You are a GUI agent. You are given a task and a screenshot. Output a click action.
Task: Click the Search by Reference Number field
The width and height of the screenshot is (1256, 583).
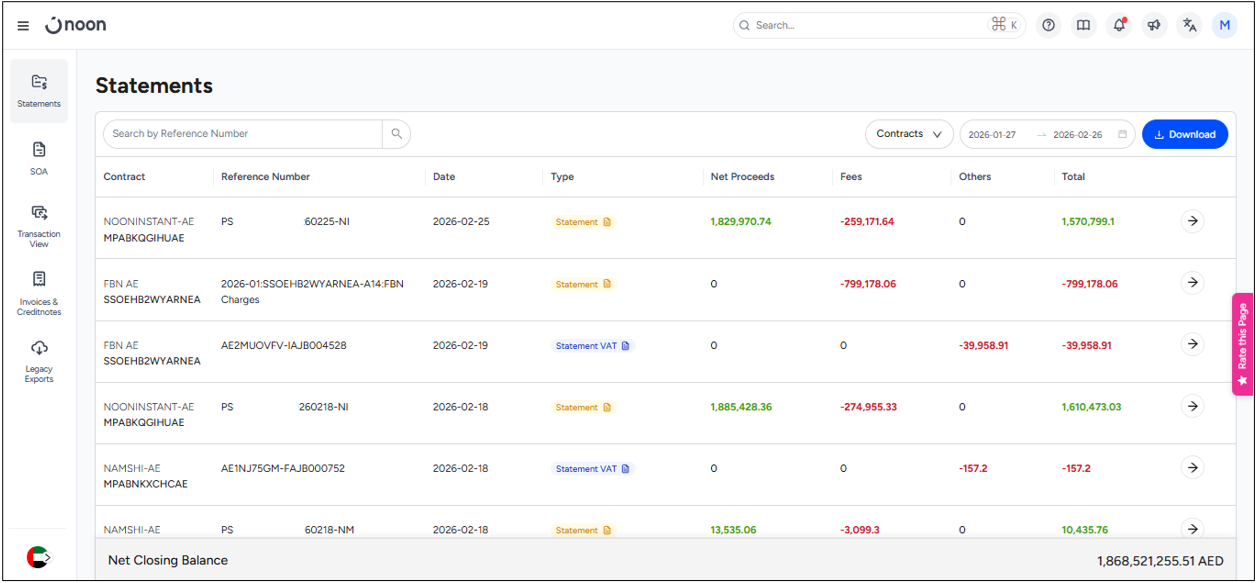(x=243, y=134)
